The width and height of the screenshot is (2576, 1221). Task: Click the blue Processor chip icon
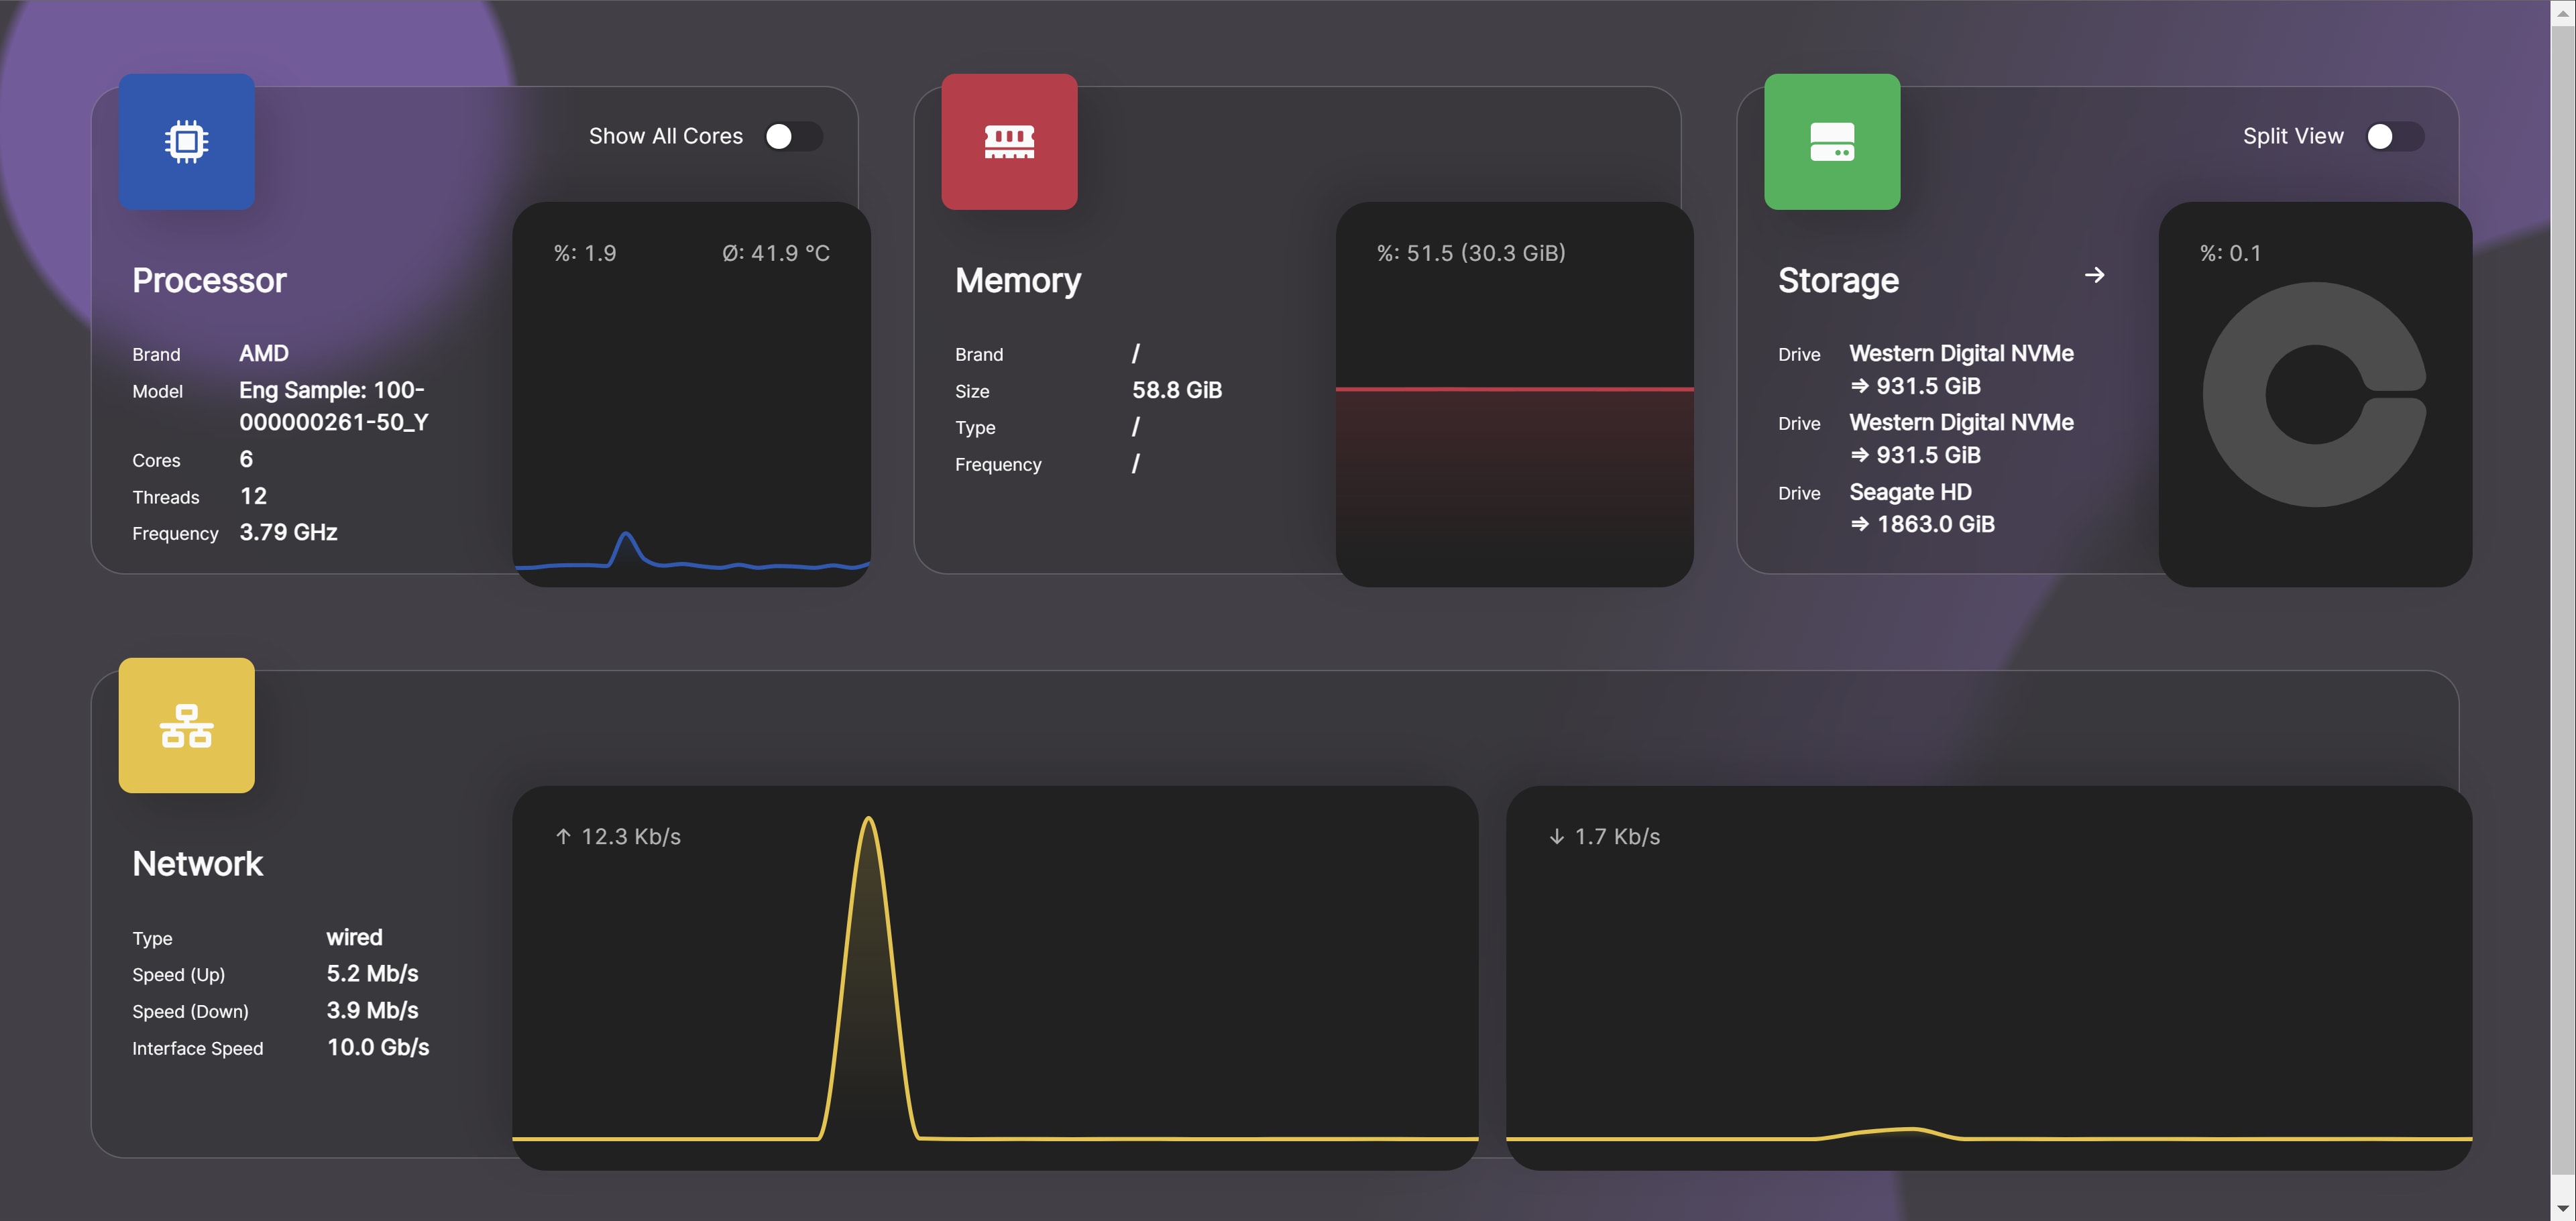(x=186, y=141)
